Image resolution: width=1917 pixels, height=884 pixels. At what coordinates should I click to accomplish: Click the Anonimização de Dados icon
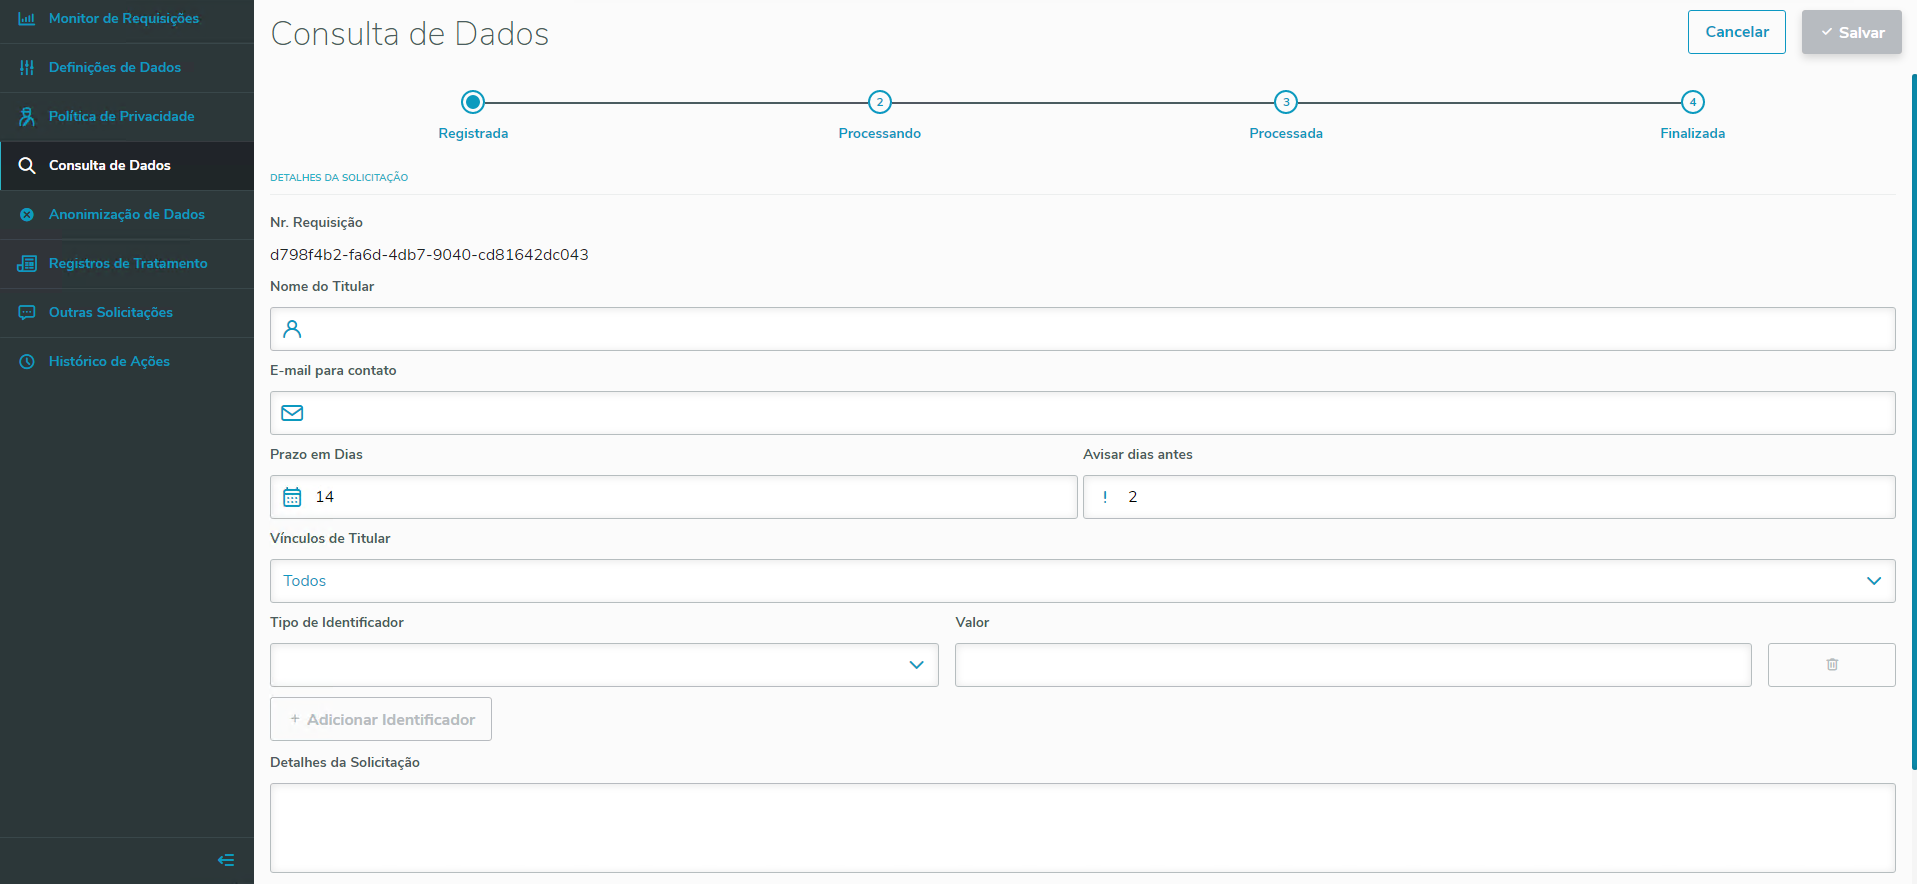point(27,214)
